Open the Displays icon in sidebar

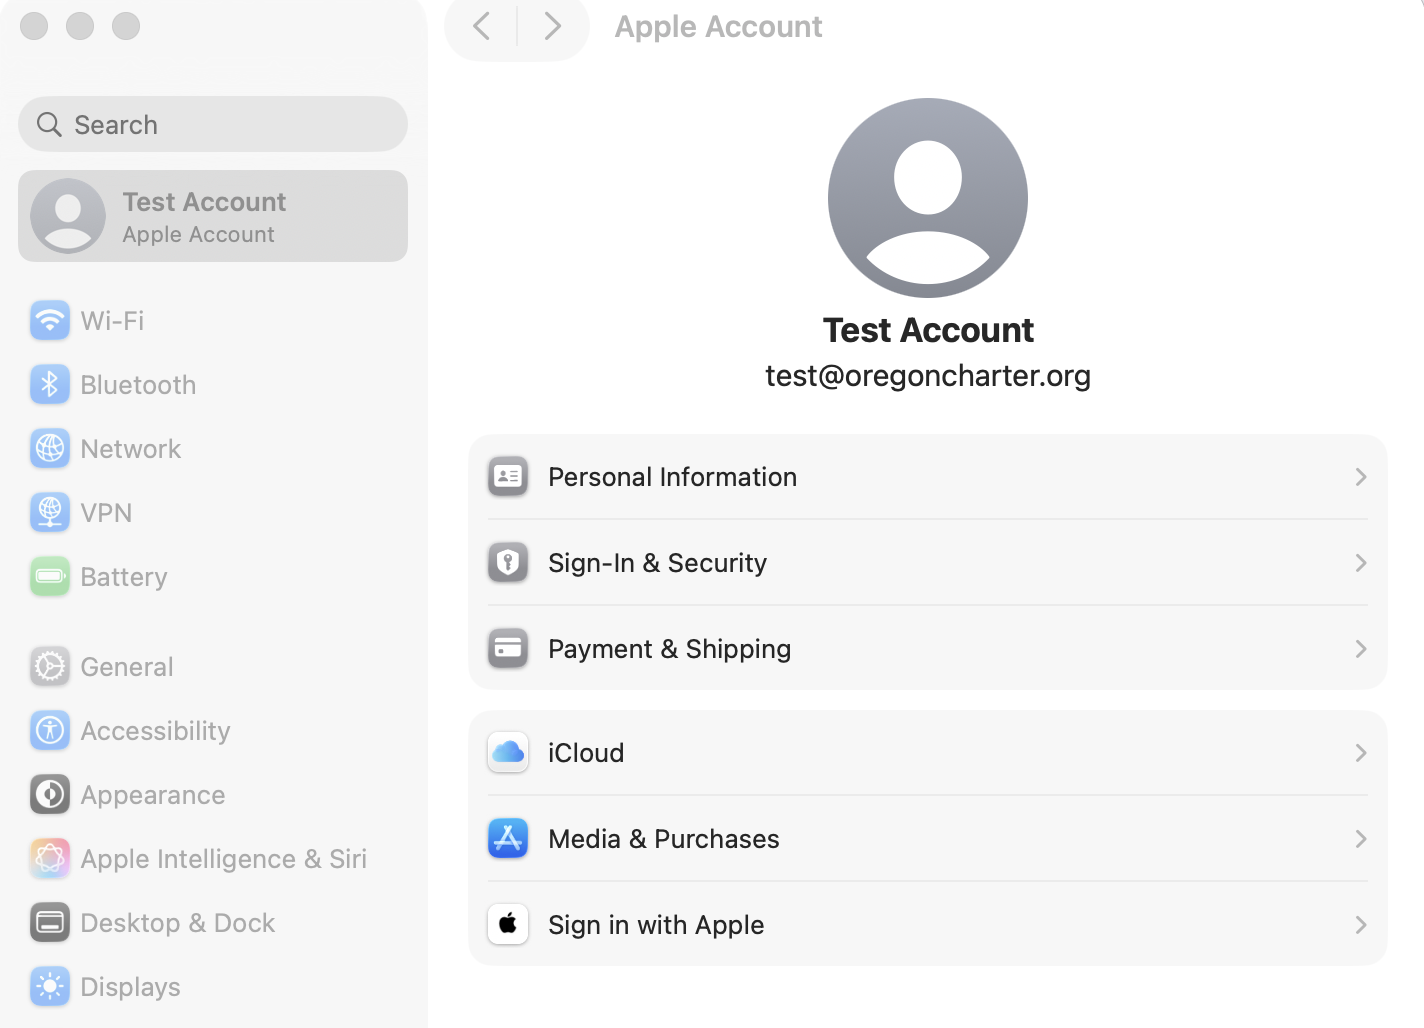tap(50, 987)
